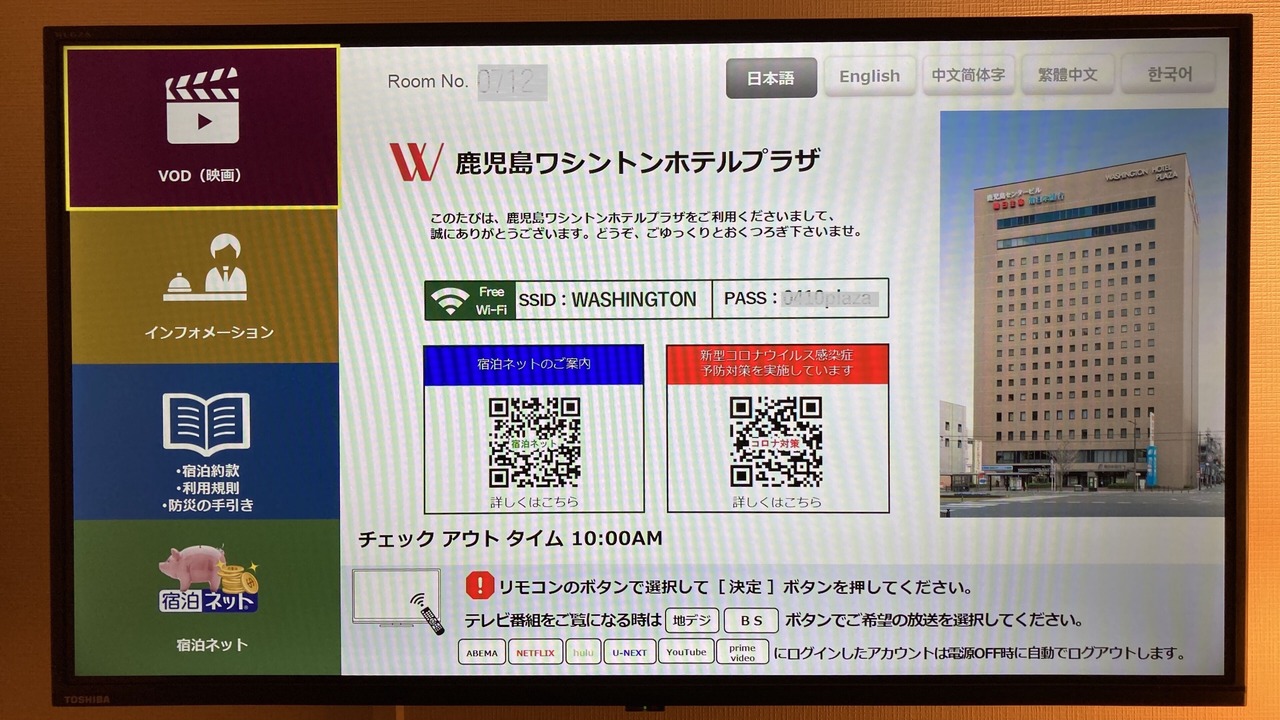1280x720 pixels.
Task: Open the Information concierge tile
Action: point(205,287)
